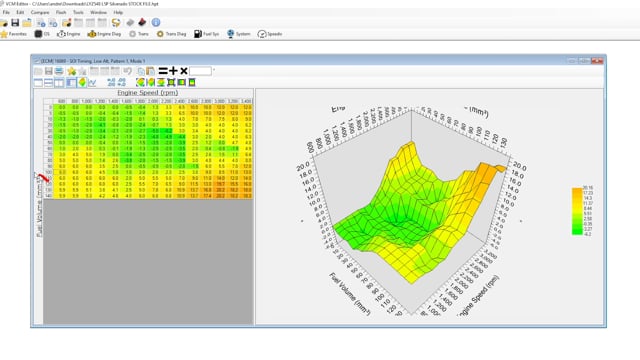Toggle the 2D line graph view icon

[92, 82]
